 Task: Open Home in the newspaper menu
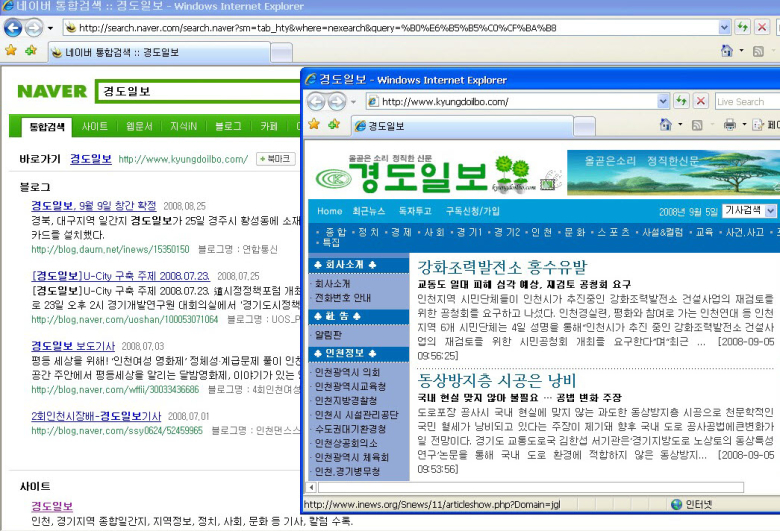click(x=329, y=211)
